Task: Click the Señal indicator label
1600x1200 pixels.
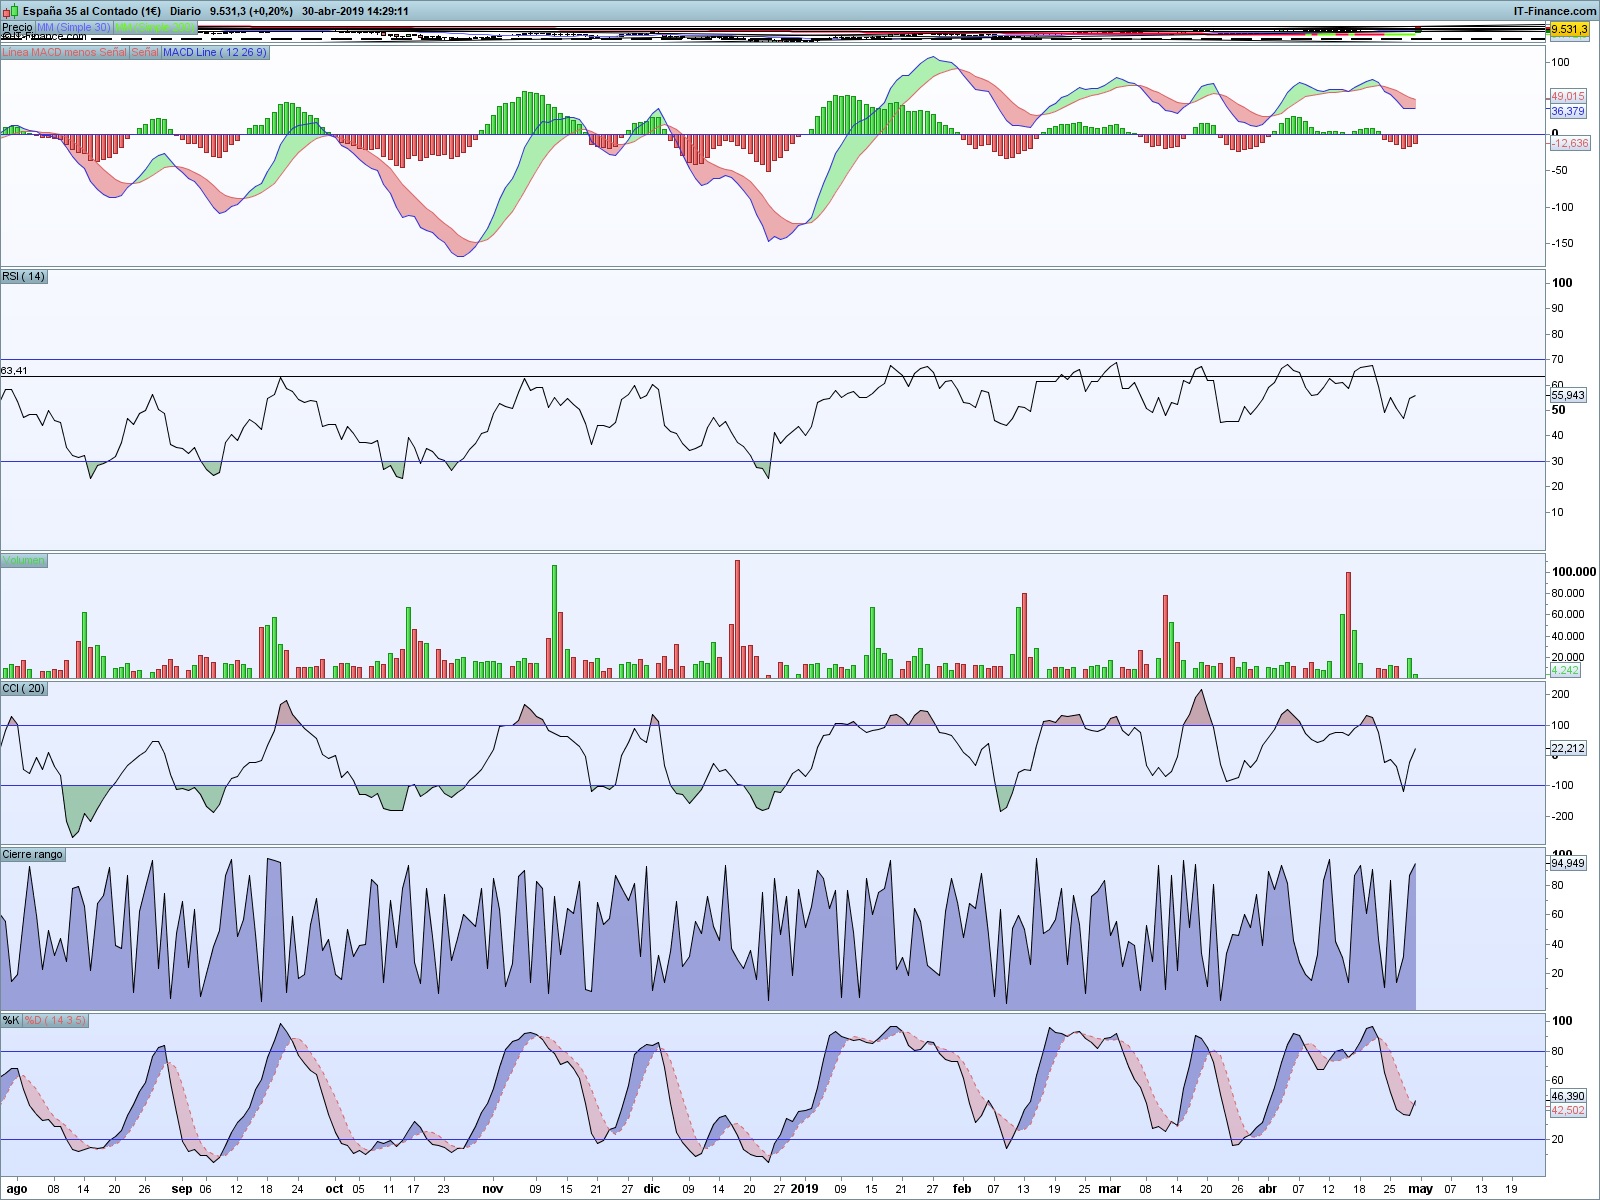Action: [x=145, y=52]
